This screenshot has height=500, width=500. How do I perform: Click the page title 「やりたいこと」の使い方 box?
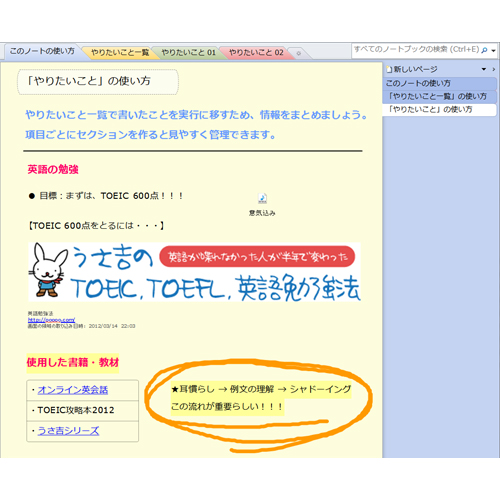(98, 82)
